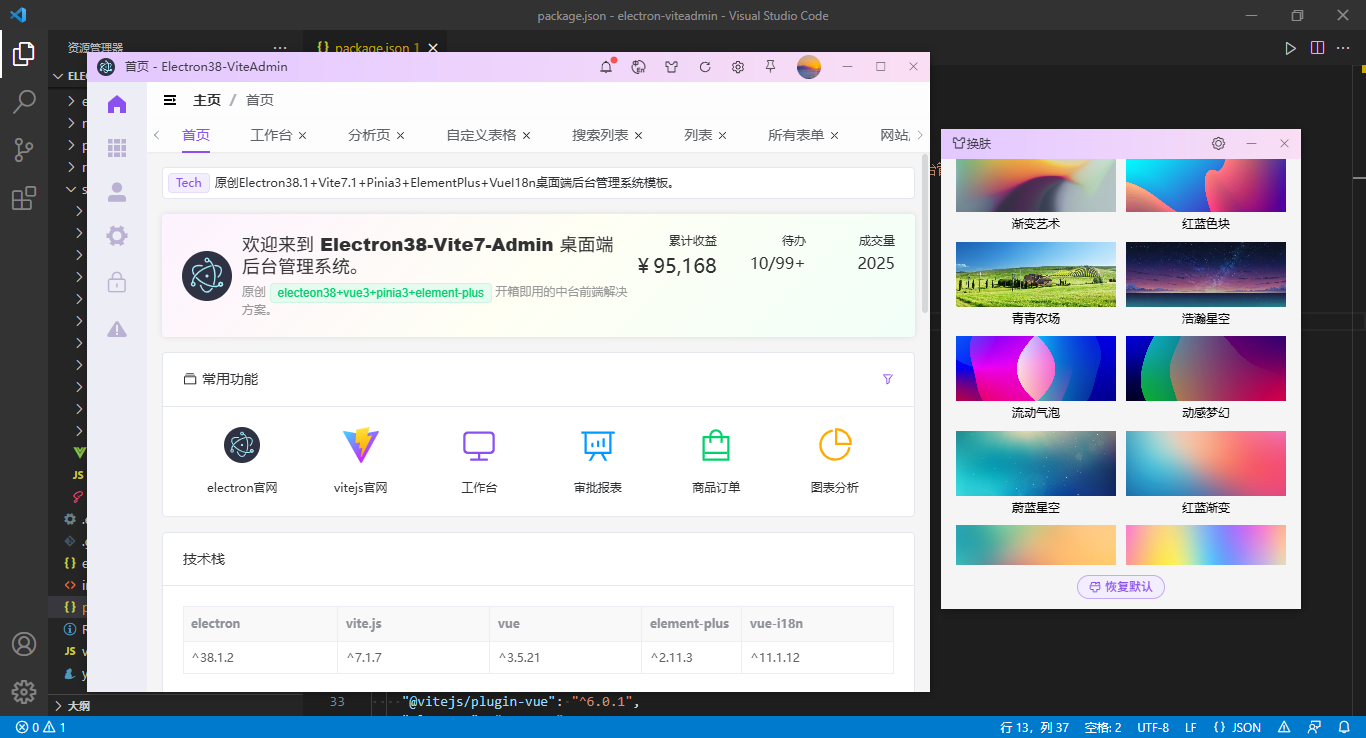The width and height of the screenshot is (1366, 738).
Task: Select the warning triangle icon in admin sidebar
Action: (117, 328)
